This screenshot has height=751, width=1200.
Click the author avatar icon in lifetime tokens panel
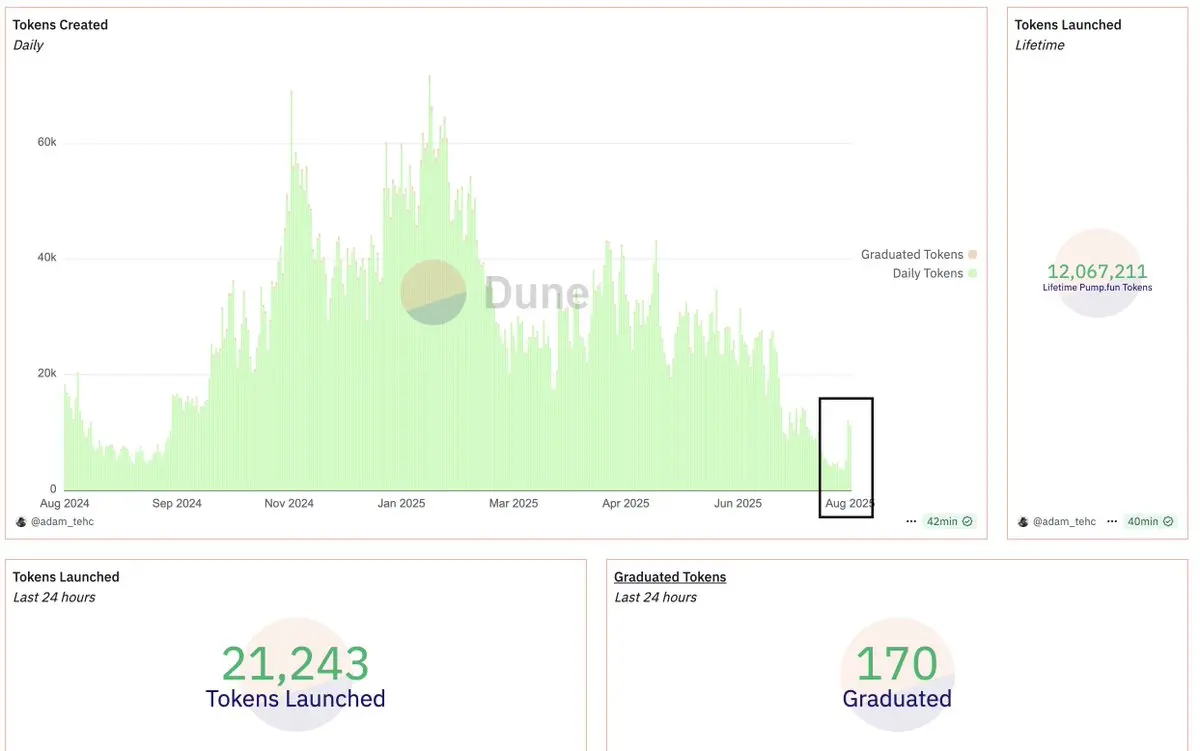point(1023,522)
